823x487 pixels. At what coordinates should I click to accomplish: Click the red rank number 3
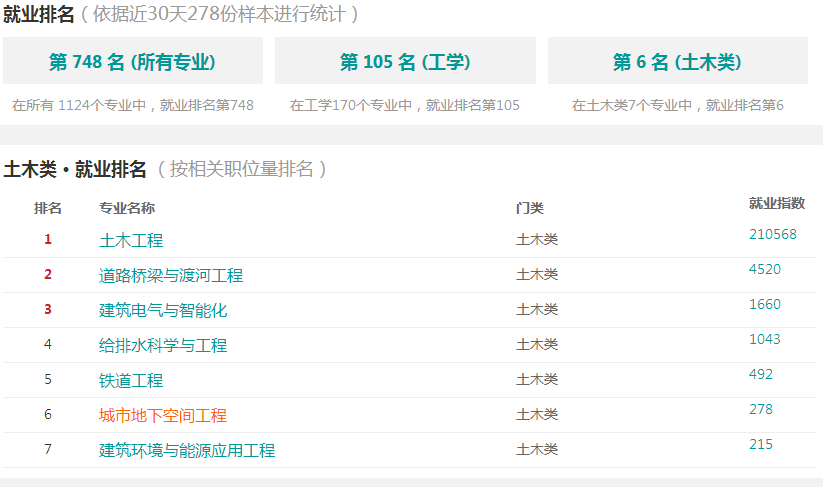click(x=48, y=309)
